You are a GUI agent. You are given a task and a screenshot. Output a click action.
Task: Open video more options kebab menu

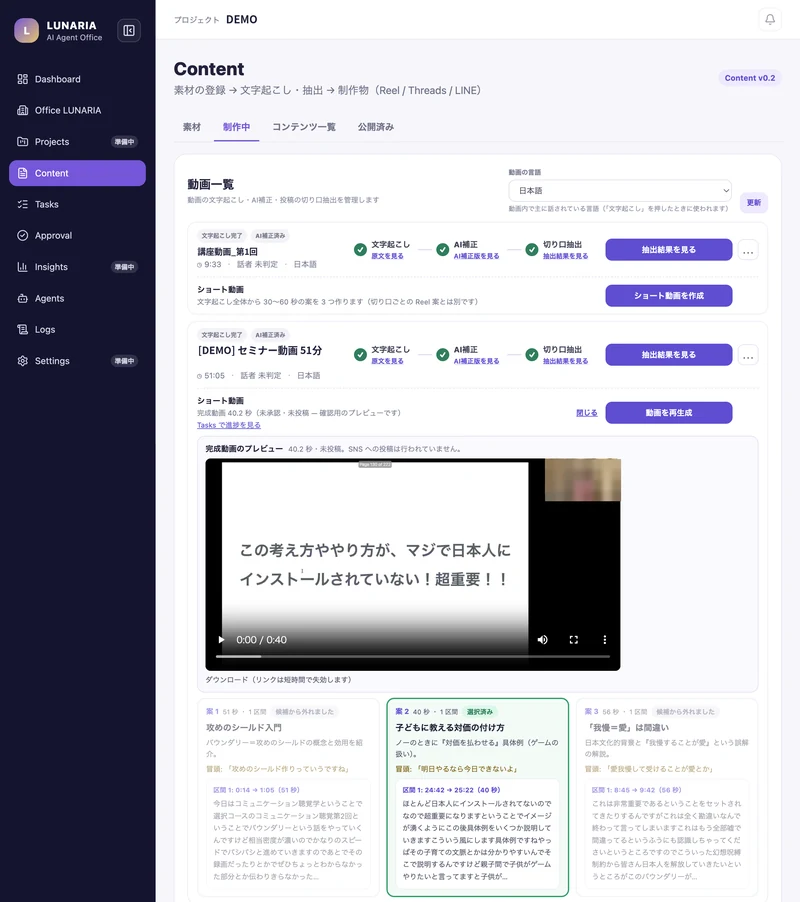tap(604, 640)
